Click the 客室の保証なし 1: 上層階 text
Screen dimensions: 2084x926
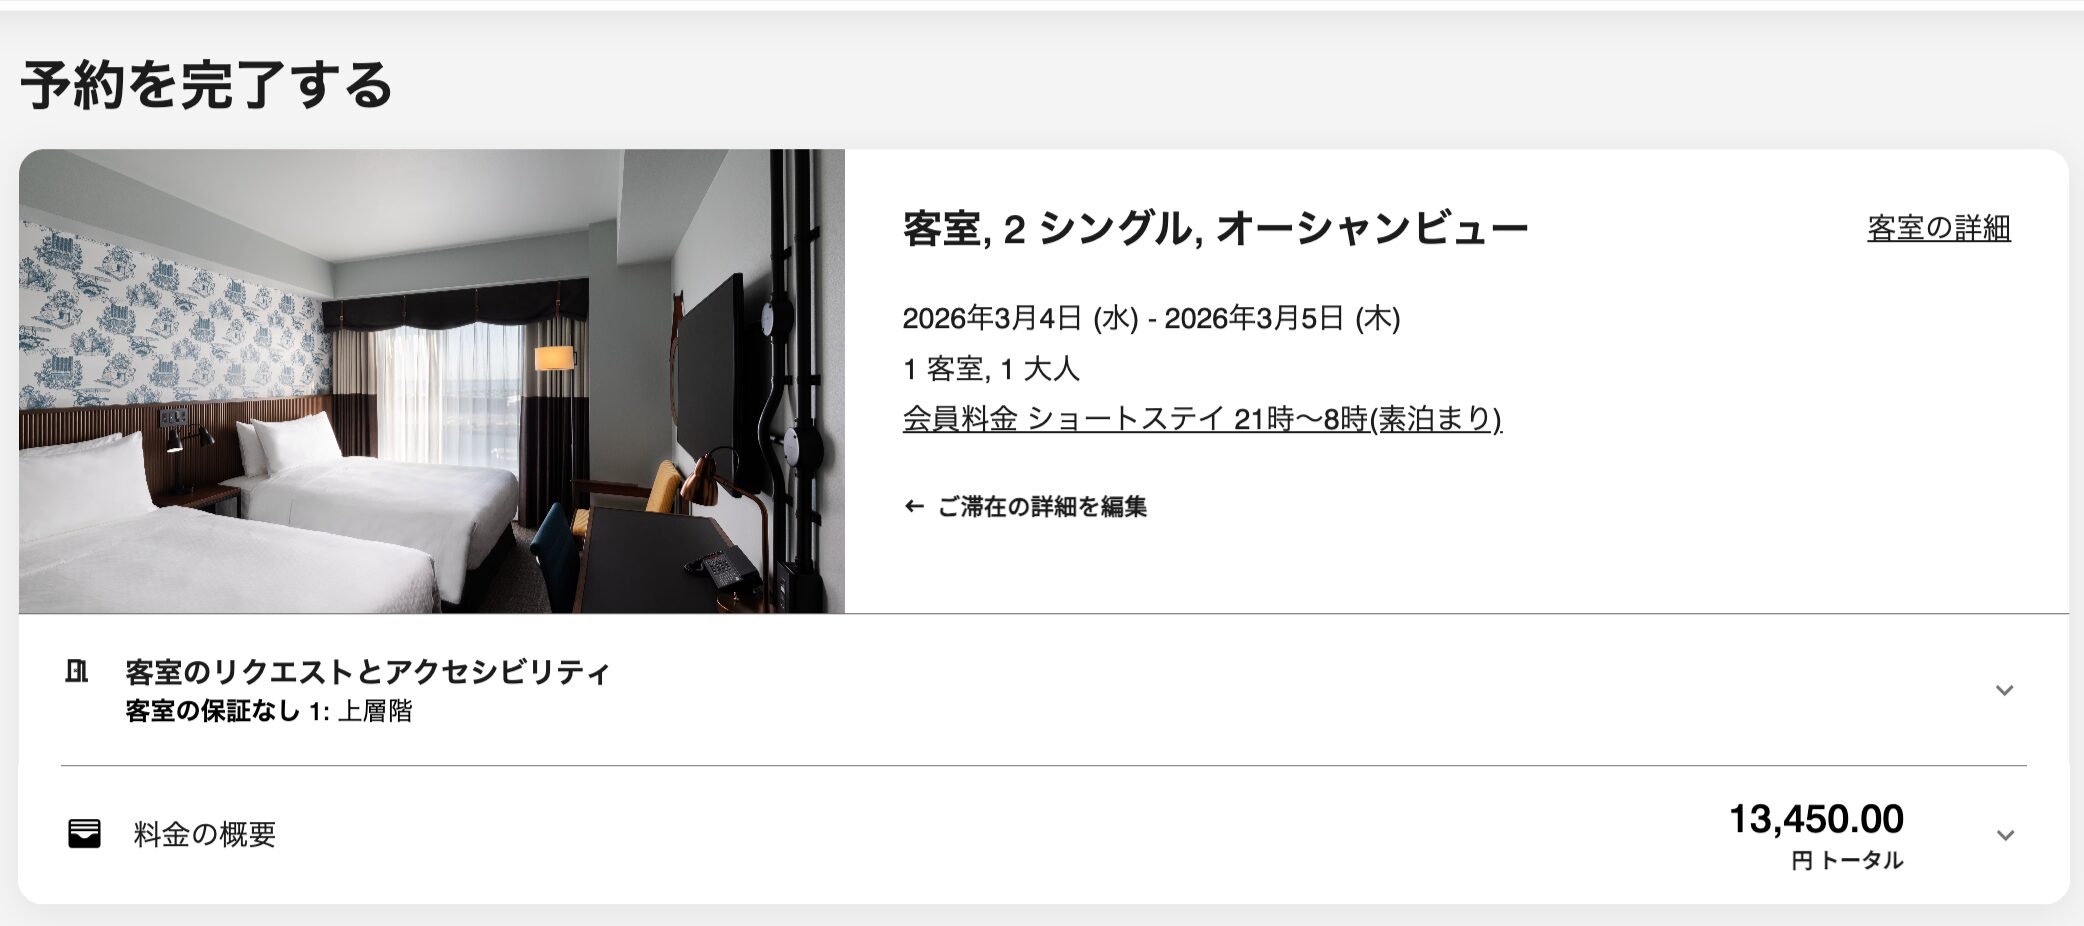[x=269, y=711]
